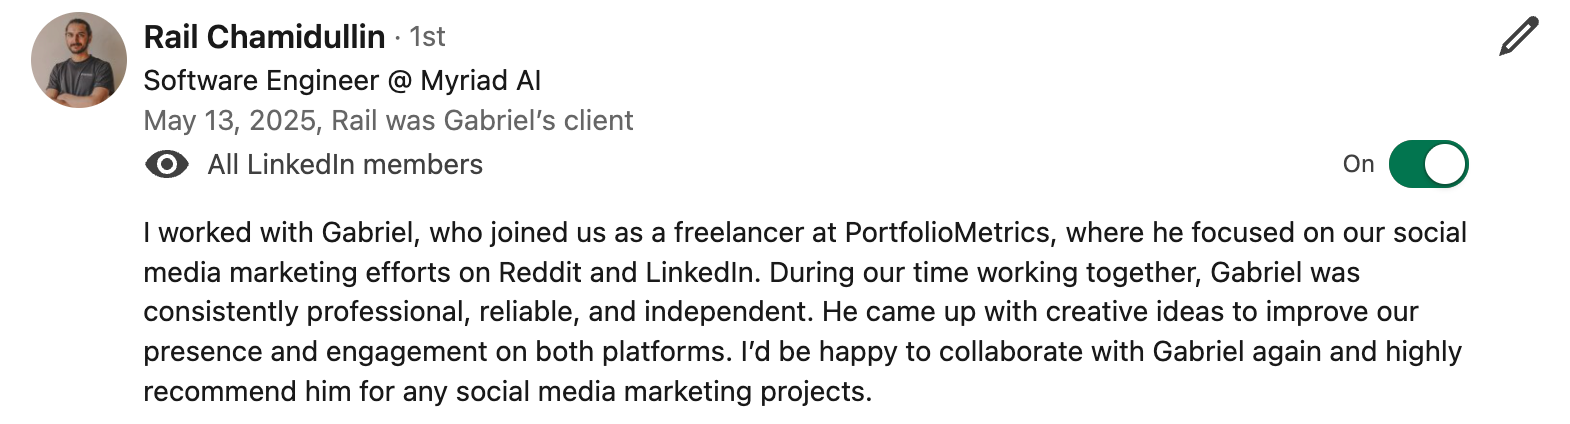Click the pencil edit icon

point(1518,38)
